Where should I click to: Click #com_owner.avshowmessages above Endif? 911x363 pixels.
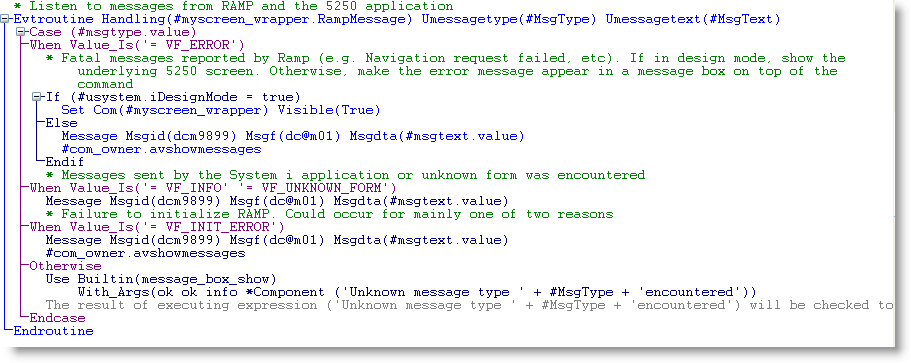(162, 149)
